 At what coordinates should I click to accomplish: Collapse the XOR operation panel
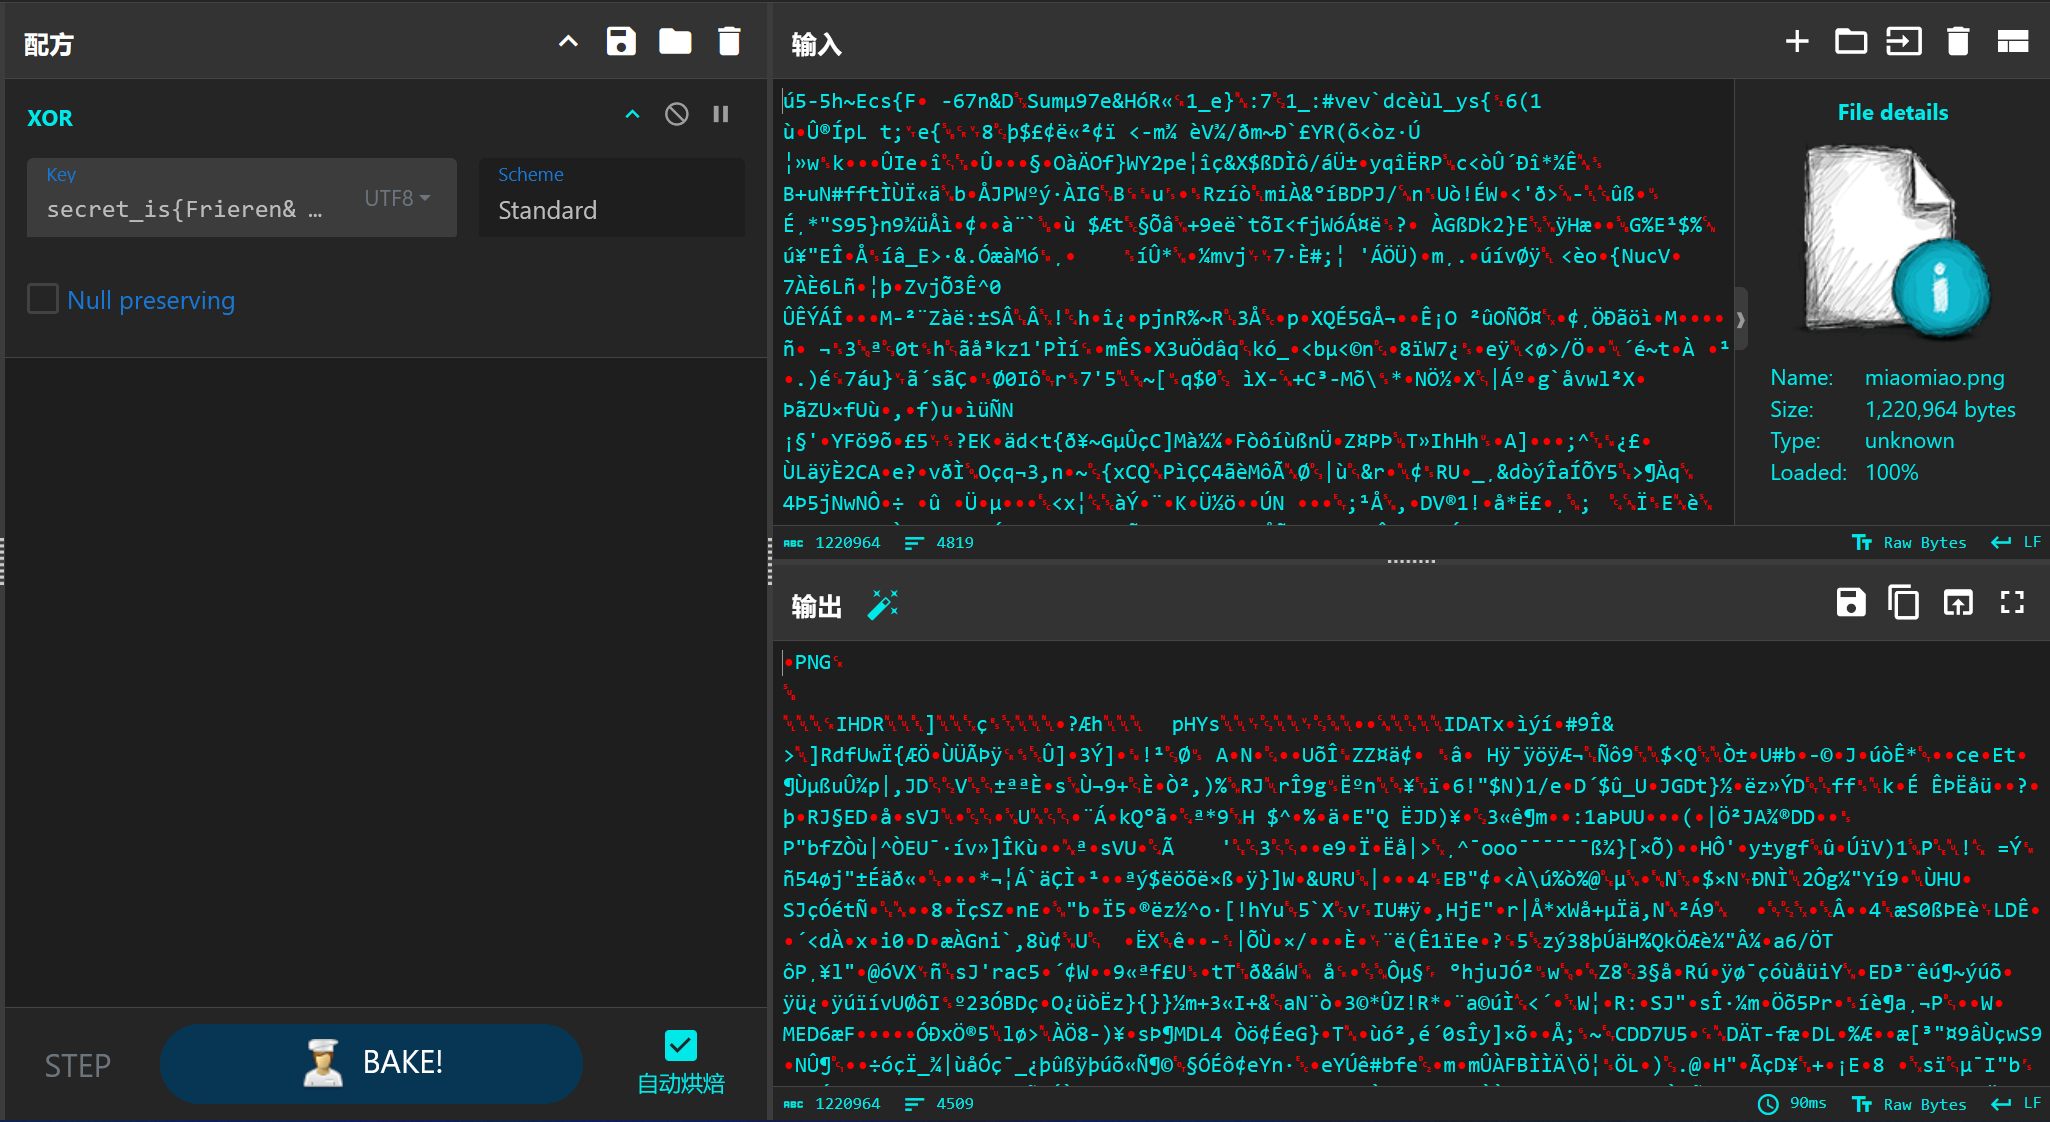click(x=632, y=115)
